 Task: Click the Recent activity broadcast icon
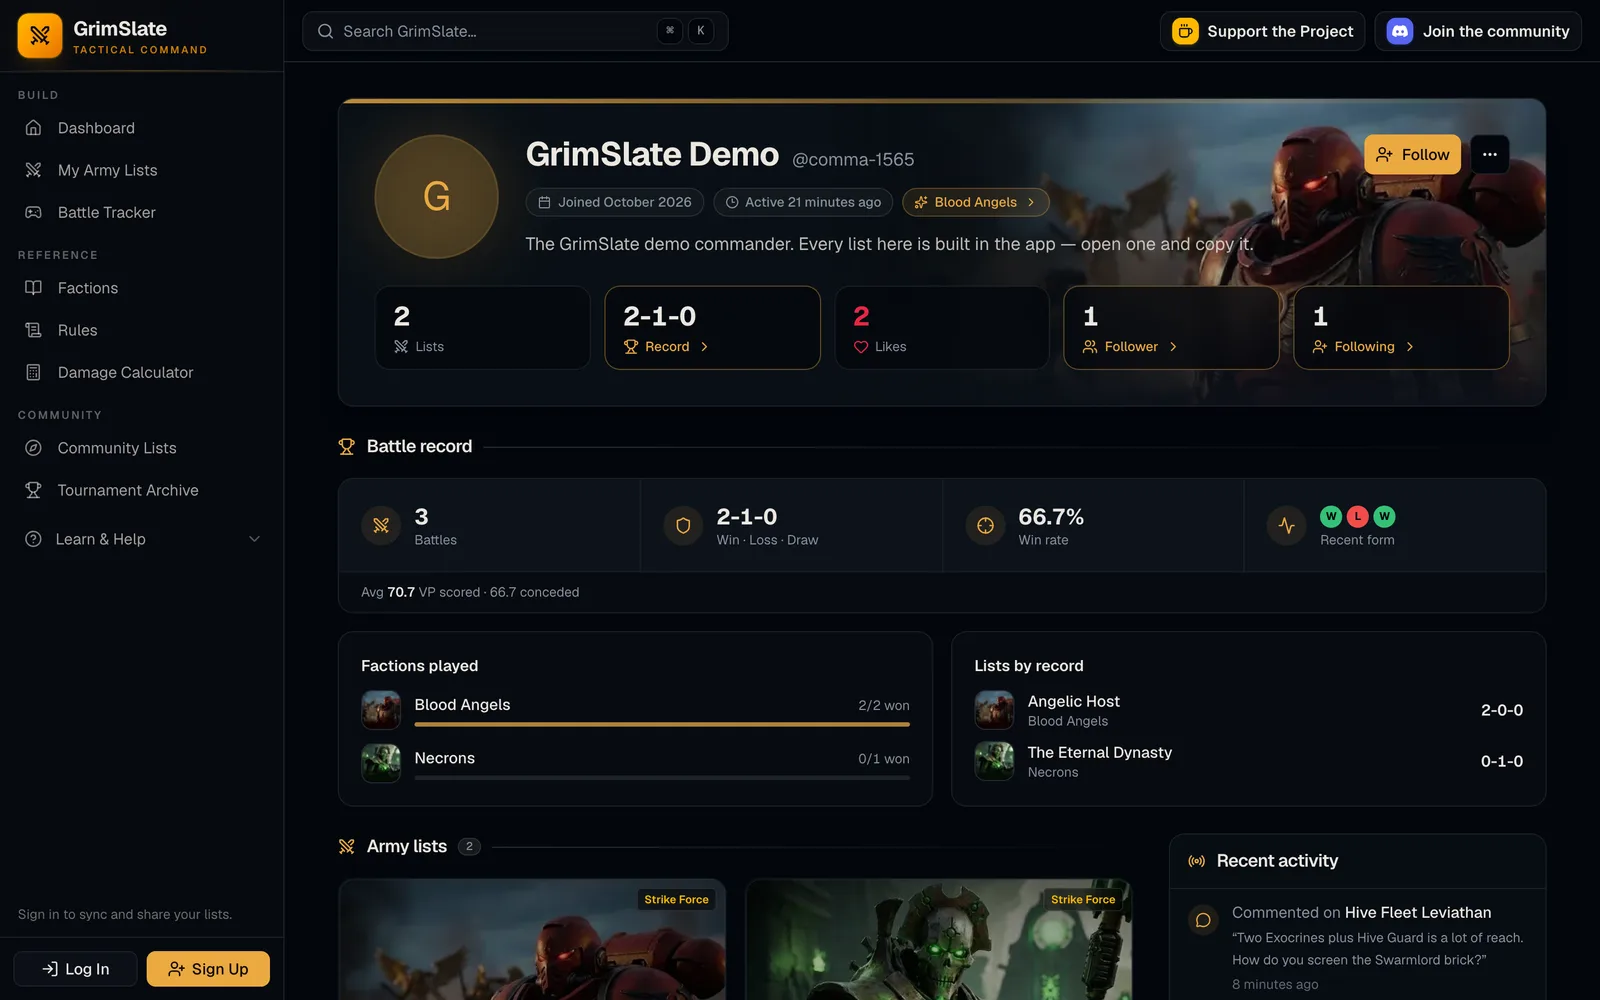click(x=1196, y=861)
